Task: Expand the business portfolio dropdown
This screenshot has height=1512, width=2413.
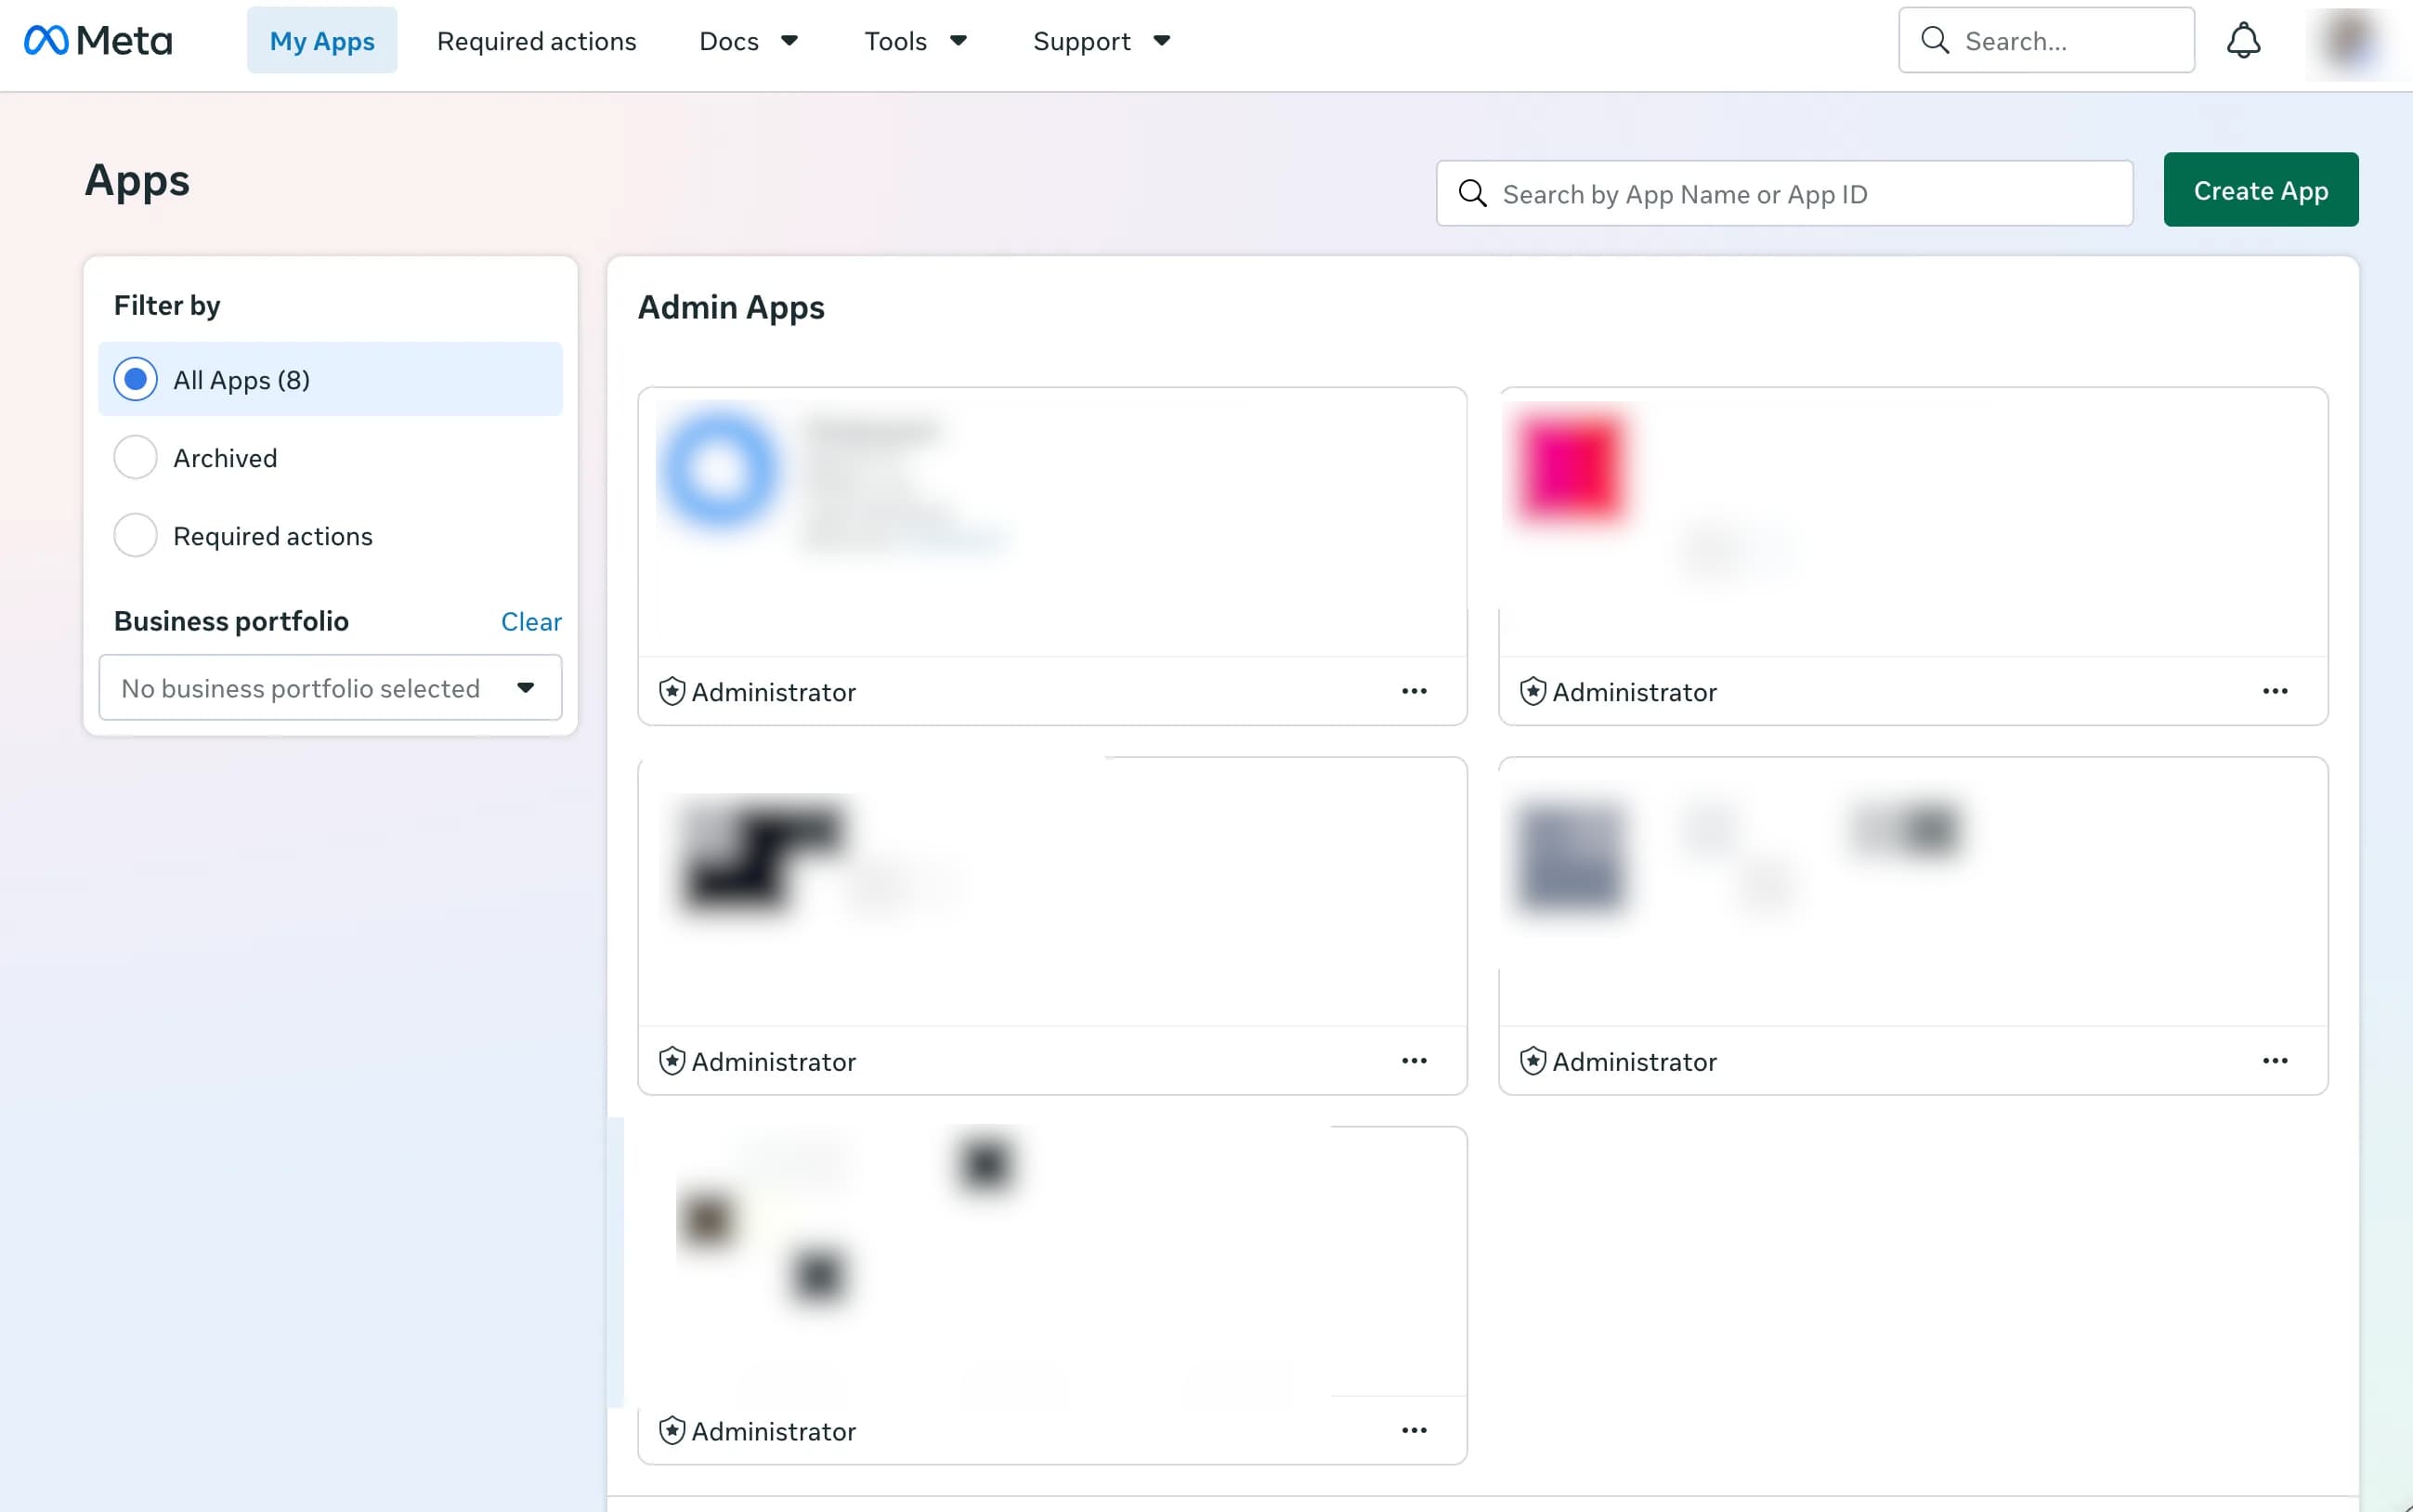Action: click(330, 688)
